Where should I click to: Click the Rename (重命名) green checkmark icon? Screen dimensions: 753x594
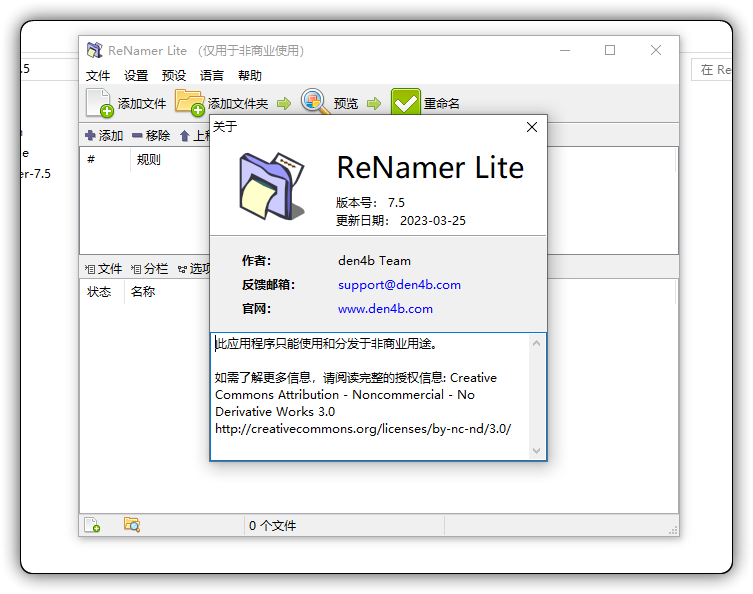coord(406,102)
